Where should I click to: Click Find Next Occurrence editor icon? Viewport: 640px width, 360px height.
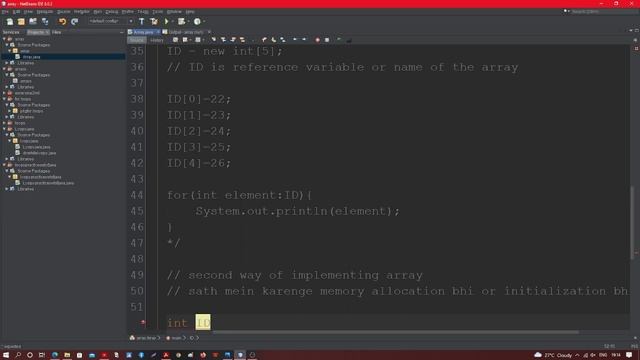pos(233,40)
